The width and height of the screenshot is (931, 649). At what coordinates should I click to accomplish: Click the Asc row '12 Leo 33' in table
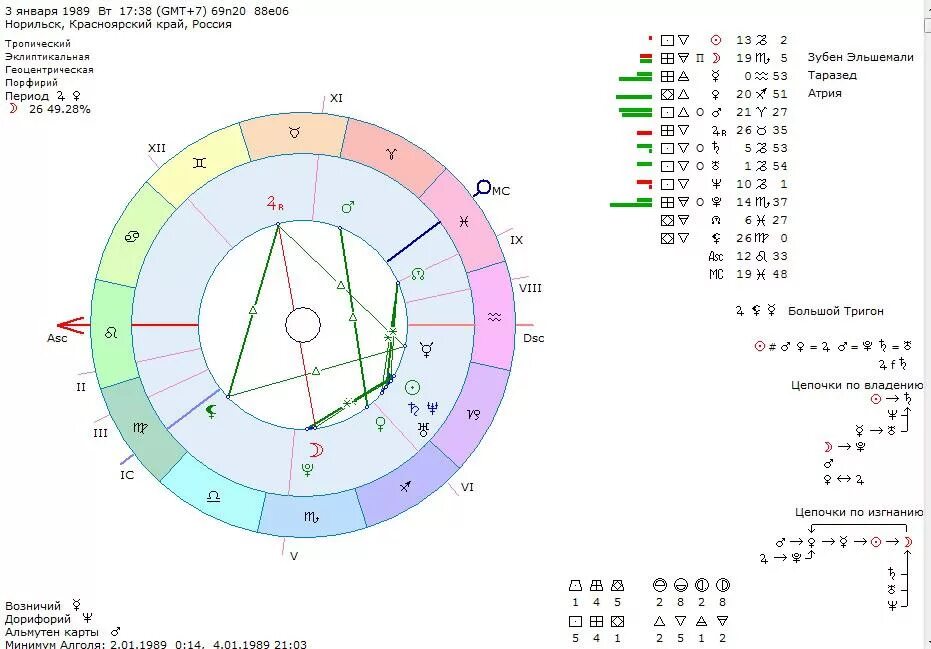click(747, 256)
